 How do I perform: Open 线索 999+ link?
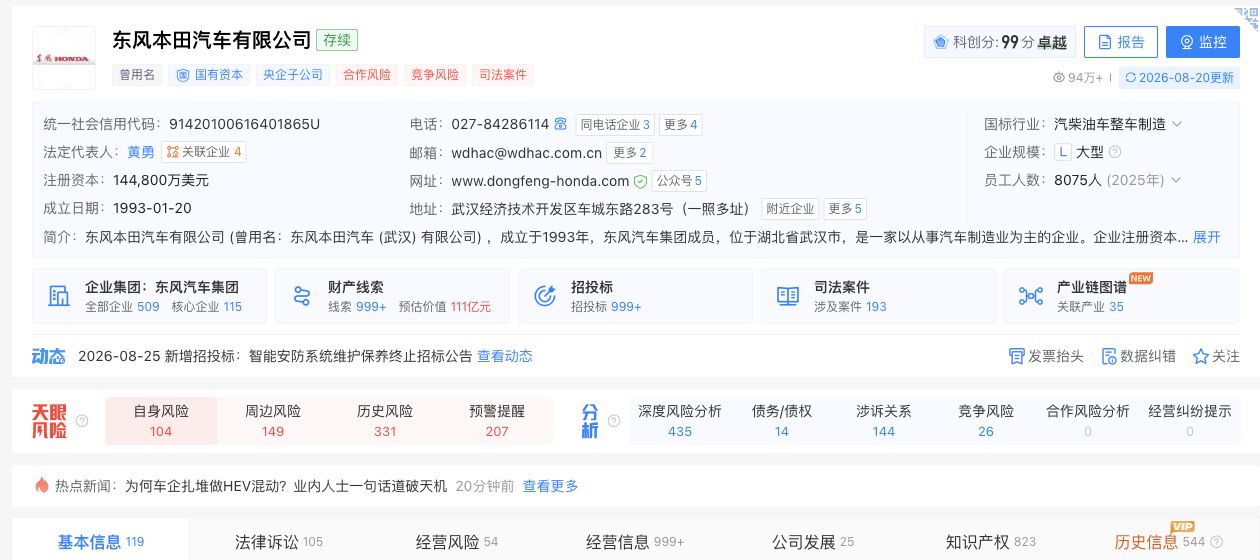pos(357,307)
